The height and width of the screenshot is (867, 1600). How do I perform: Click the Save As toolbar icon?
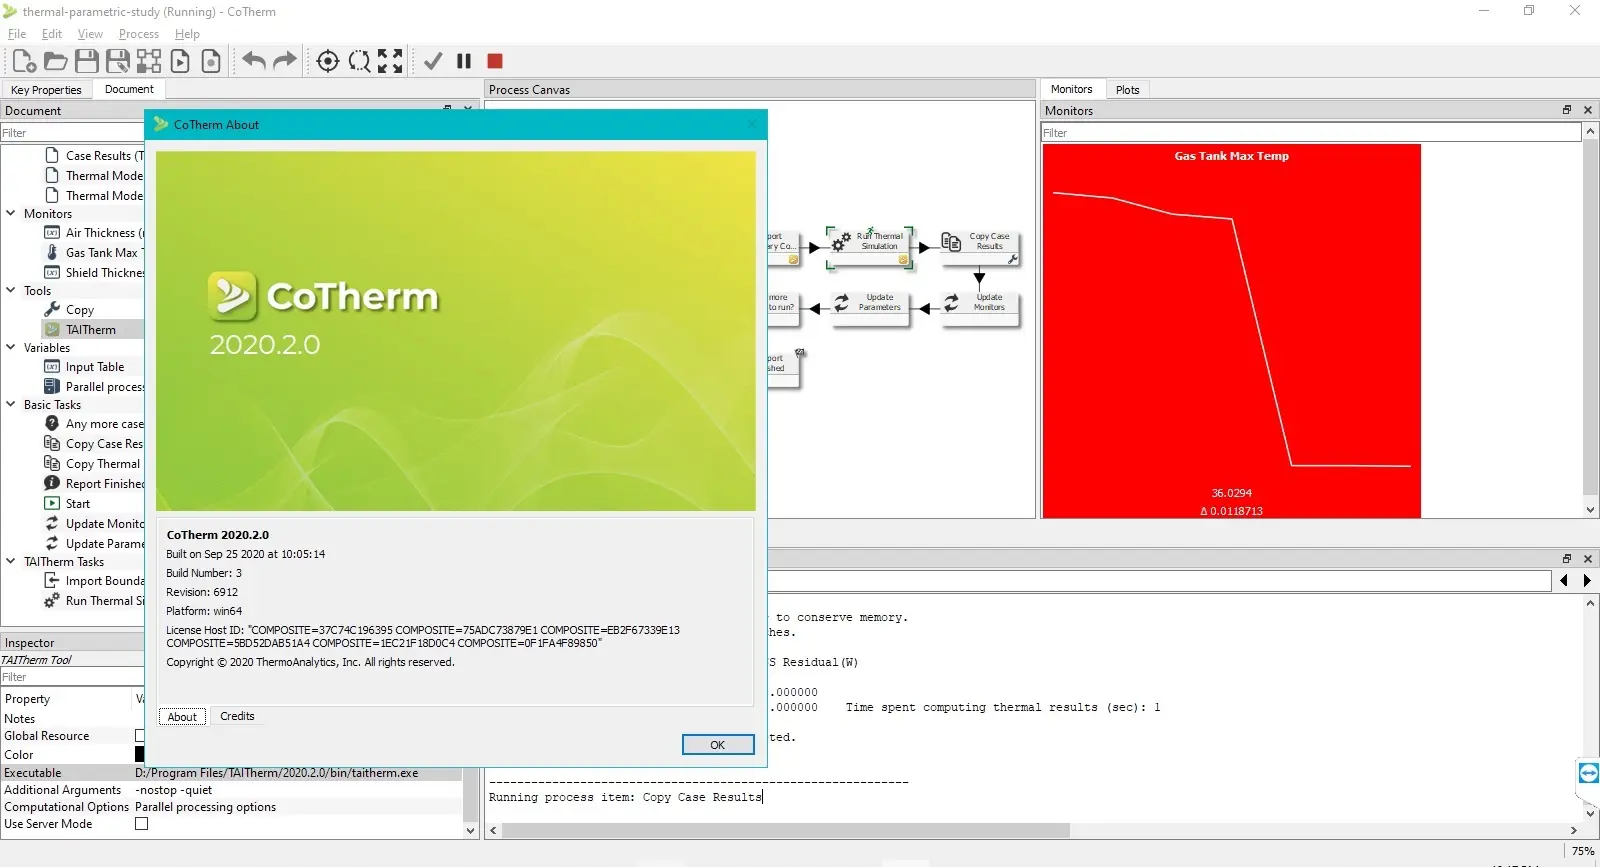click(118, 61)
